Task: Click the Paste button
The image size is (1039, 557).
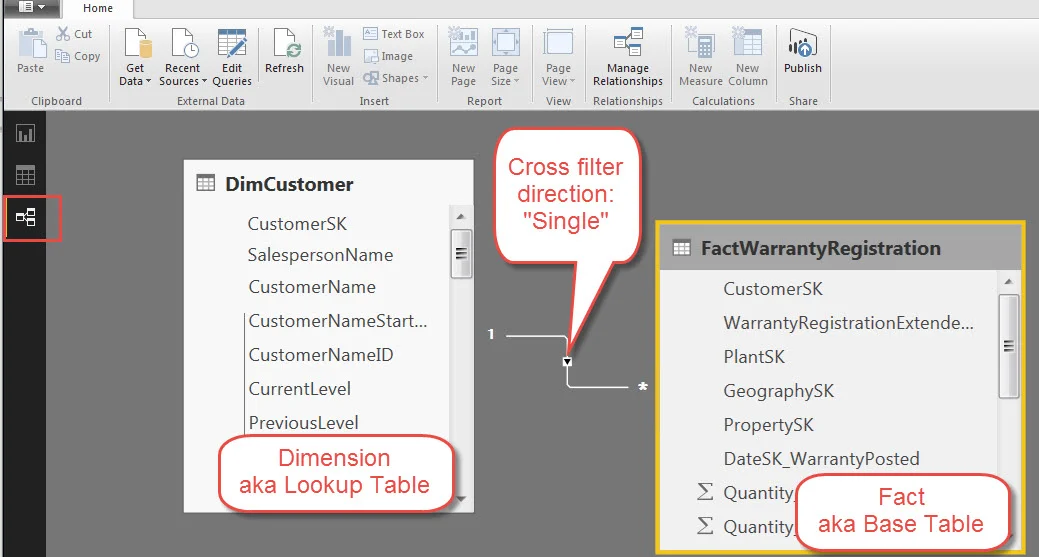Action: coord(30,52)
